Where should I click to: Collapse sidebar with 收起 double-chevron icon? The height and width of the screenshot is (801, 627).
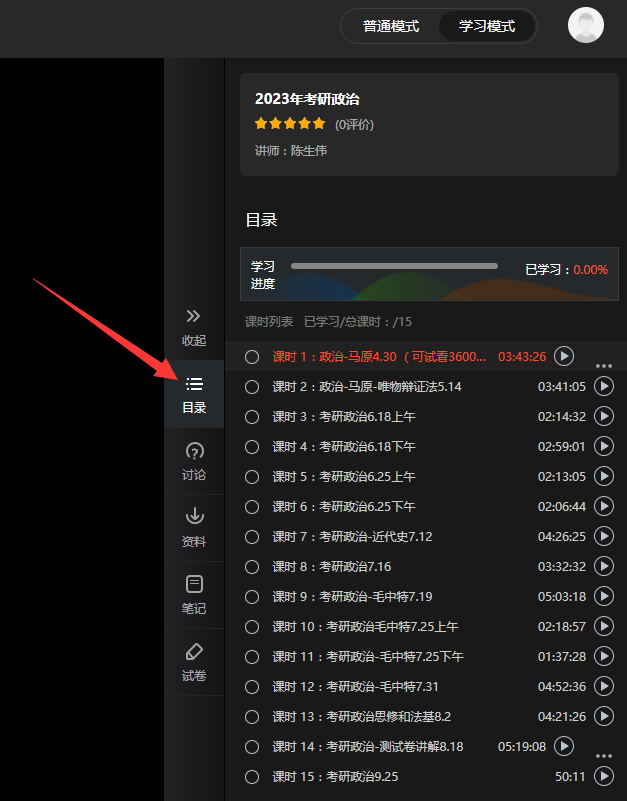tap(194, 327)
